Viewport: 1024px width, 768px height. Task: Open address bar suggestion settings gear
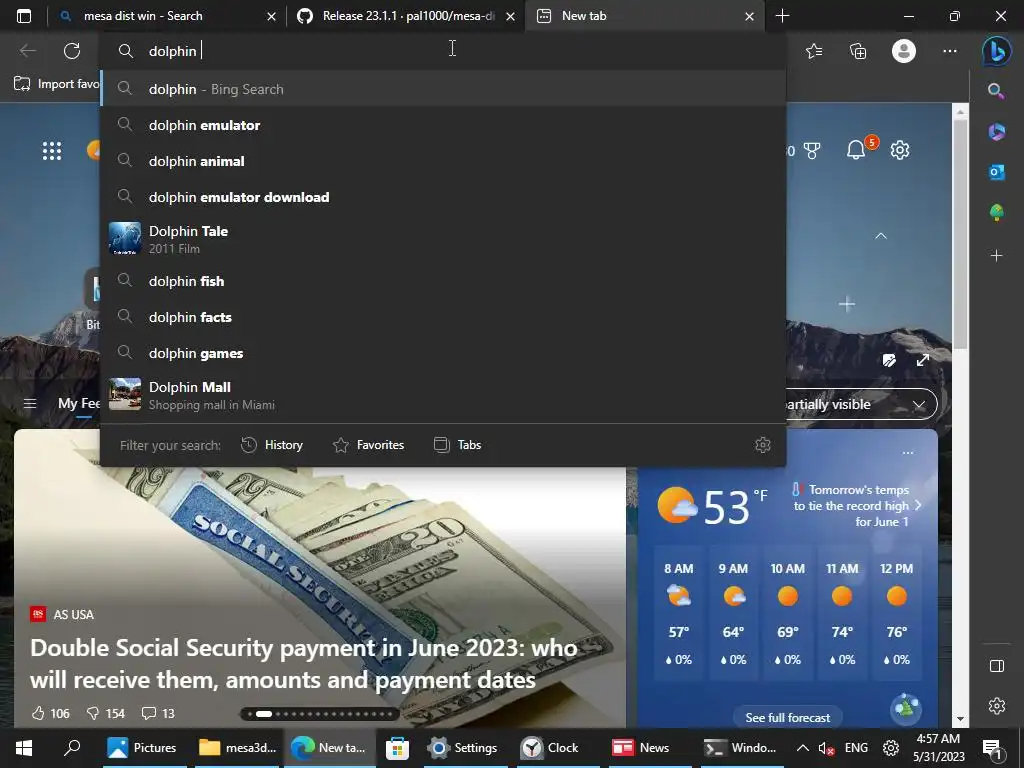[x=763, y=445]
